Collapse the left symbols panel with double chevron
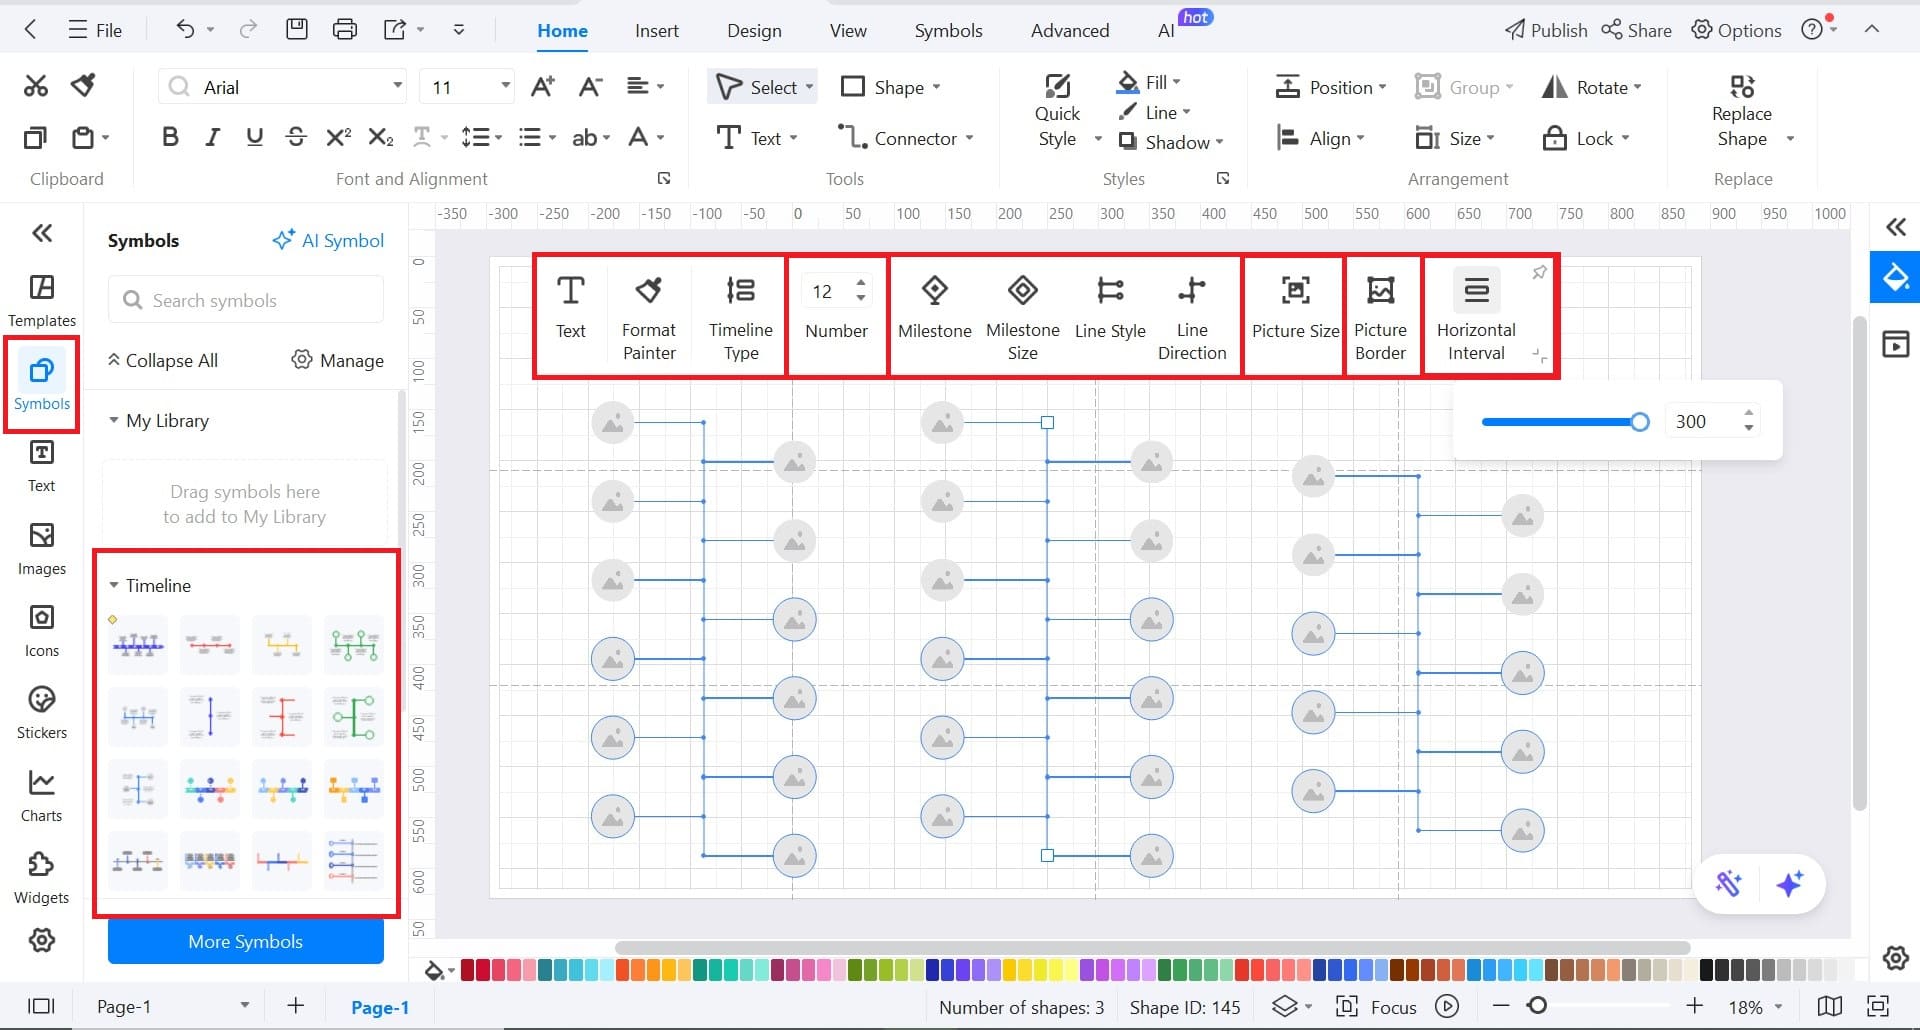 42,233
